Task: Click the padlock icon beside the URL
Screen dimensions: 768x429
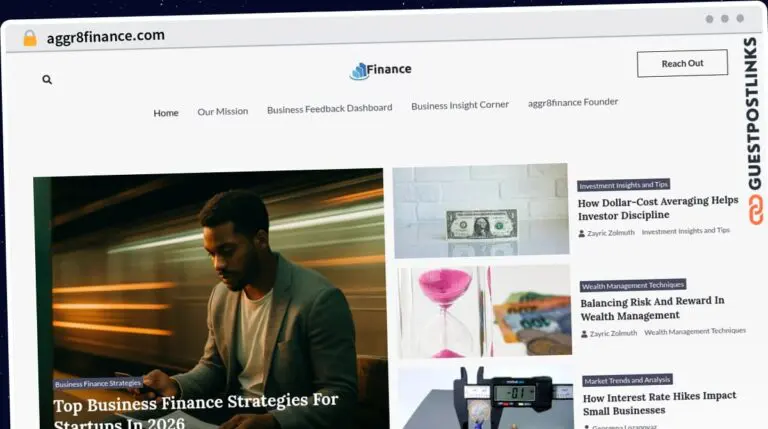Action: [30, 38]
